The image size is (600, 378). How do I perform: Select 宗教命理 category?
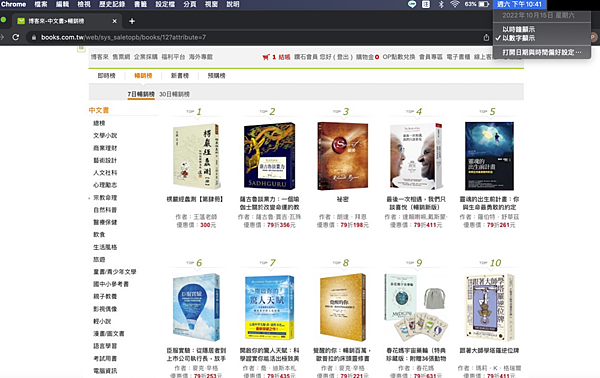coord(105,198)
